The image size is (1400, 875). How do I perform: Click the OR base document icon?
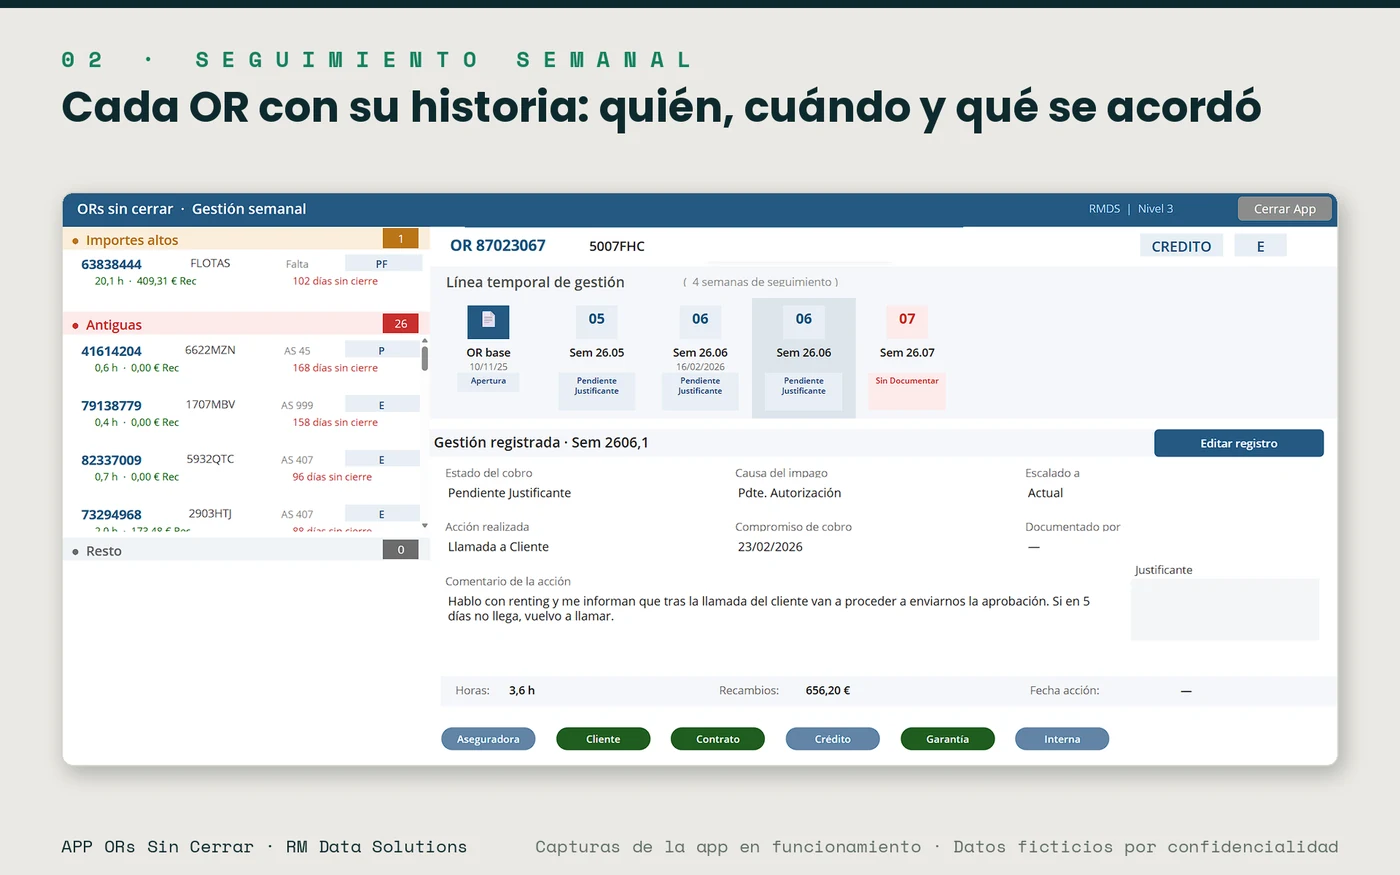tap(488, 322)
